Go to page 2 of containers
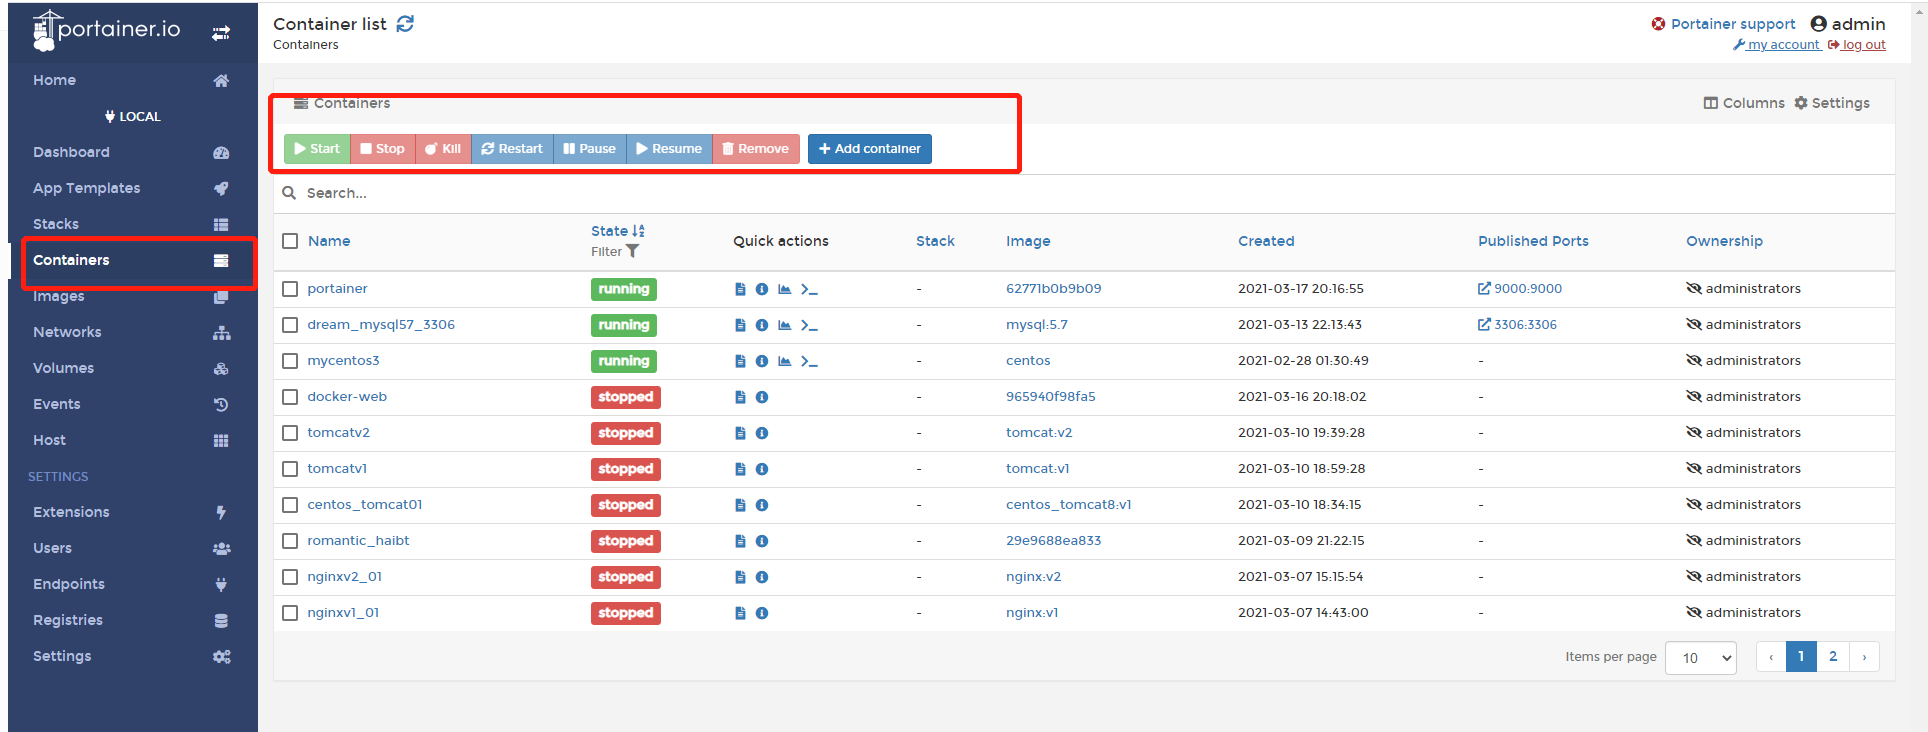 click(x=1833, y=657)
